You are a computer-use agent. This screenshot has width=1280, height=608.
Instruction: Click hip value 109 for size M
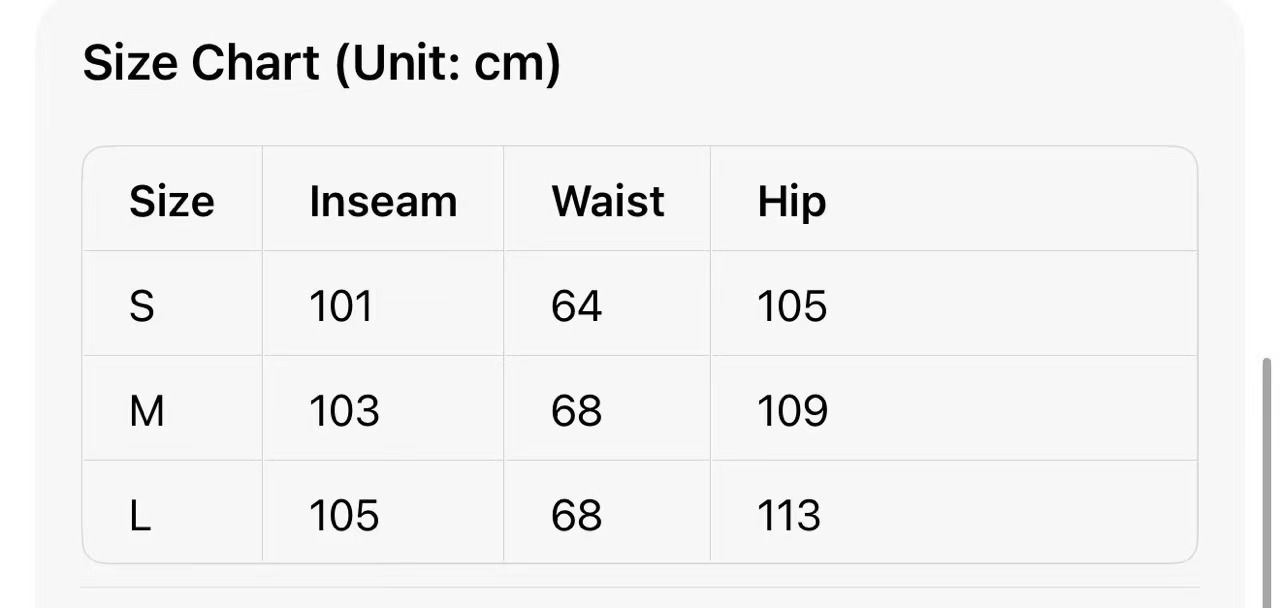tap(792, 411)
